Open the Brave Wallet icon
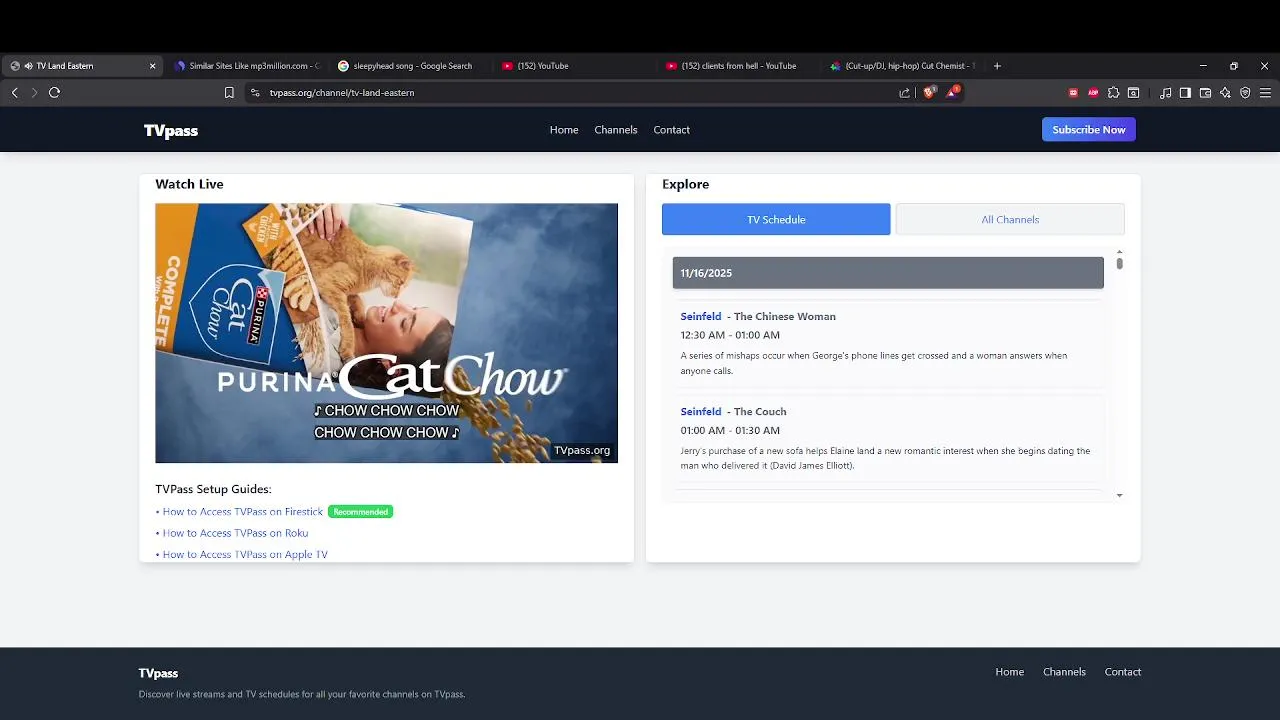 coord(1205,92)
